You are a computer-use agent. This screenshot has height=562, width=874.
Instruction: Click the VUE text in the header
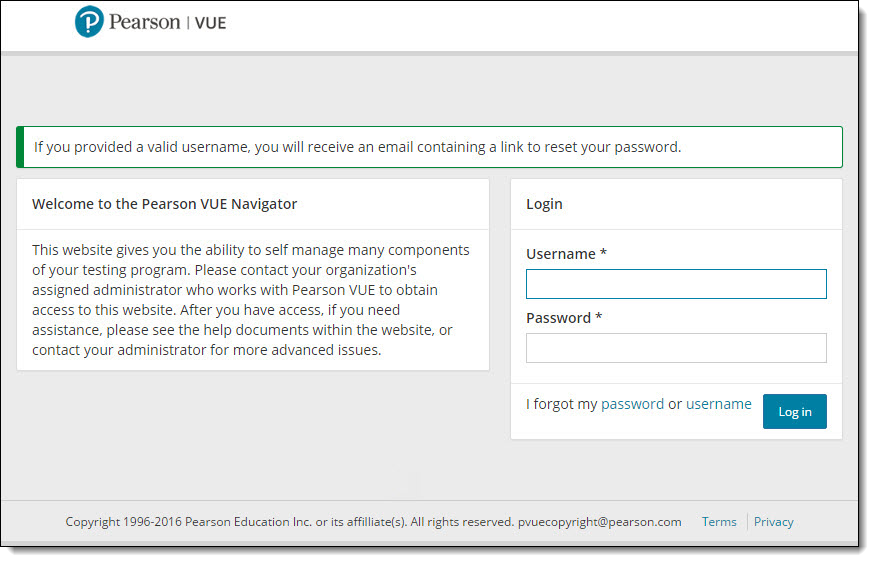coord(210,22)
